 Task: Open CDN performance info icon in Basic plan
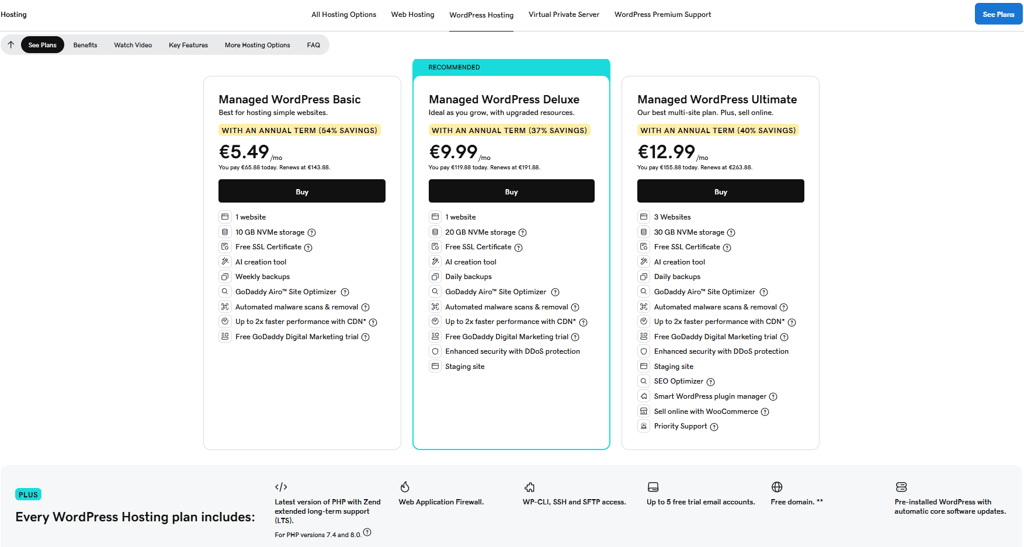click(x=373, y=322)
